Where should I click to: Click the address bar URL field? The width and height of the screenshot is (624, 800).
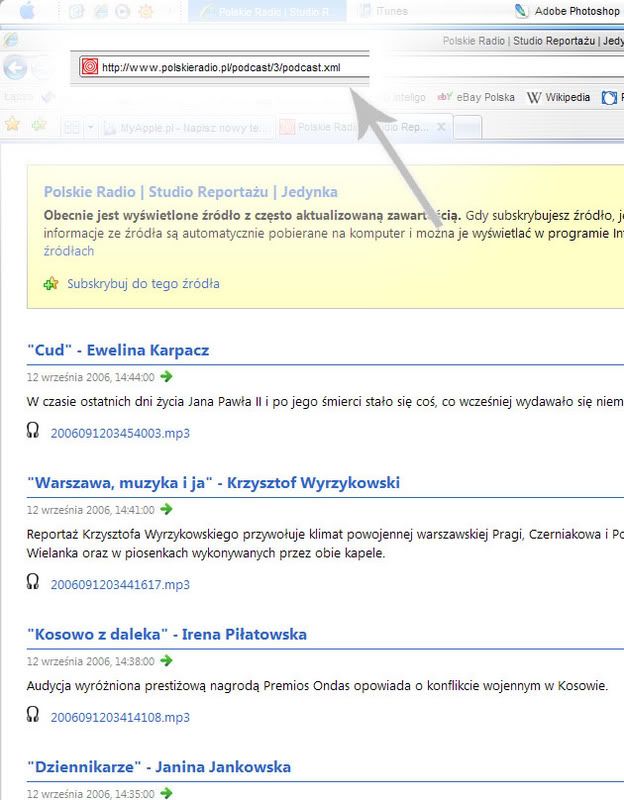point(224,67)
